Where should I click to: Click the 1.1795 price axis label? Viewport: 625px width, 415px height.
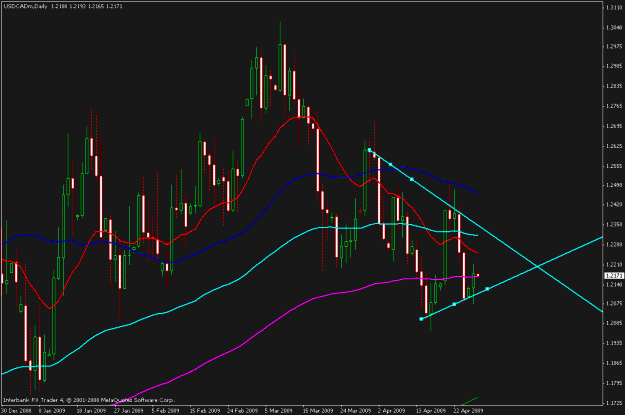tap(614, 383)
